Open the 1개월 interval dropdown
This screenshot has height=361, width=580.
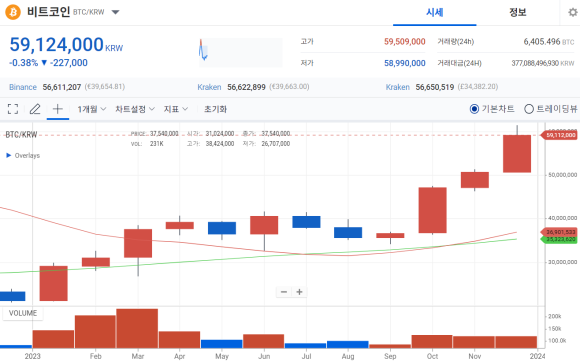click(x=92, y=109)
